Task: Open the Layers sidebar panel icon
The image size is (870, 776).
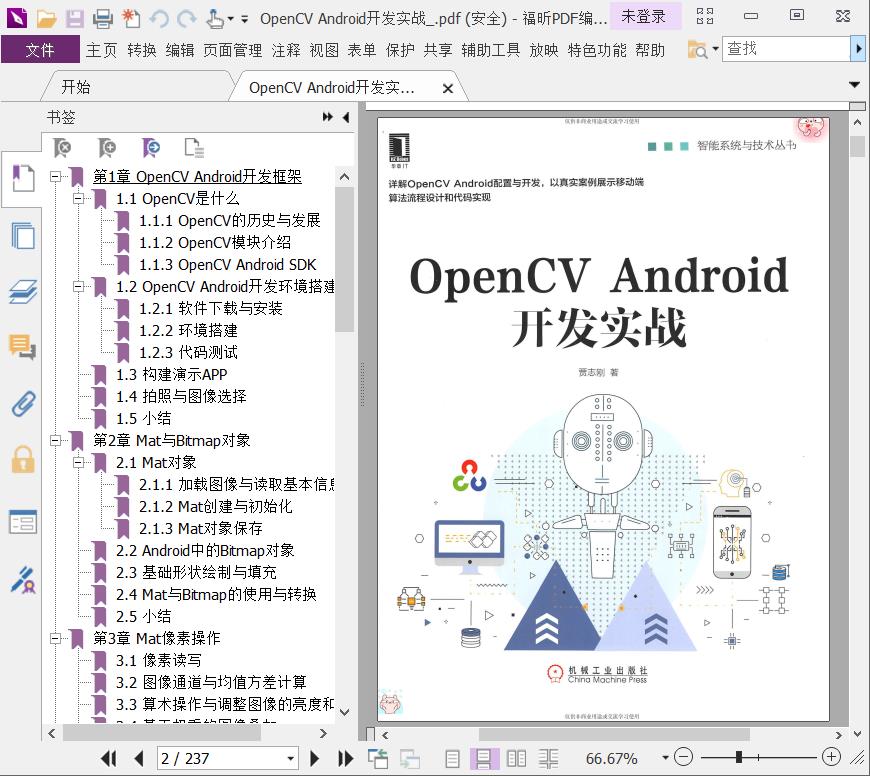Action: tap(23, 291)
